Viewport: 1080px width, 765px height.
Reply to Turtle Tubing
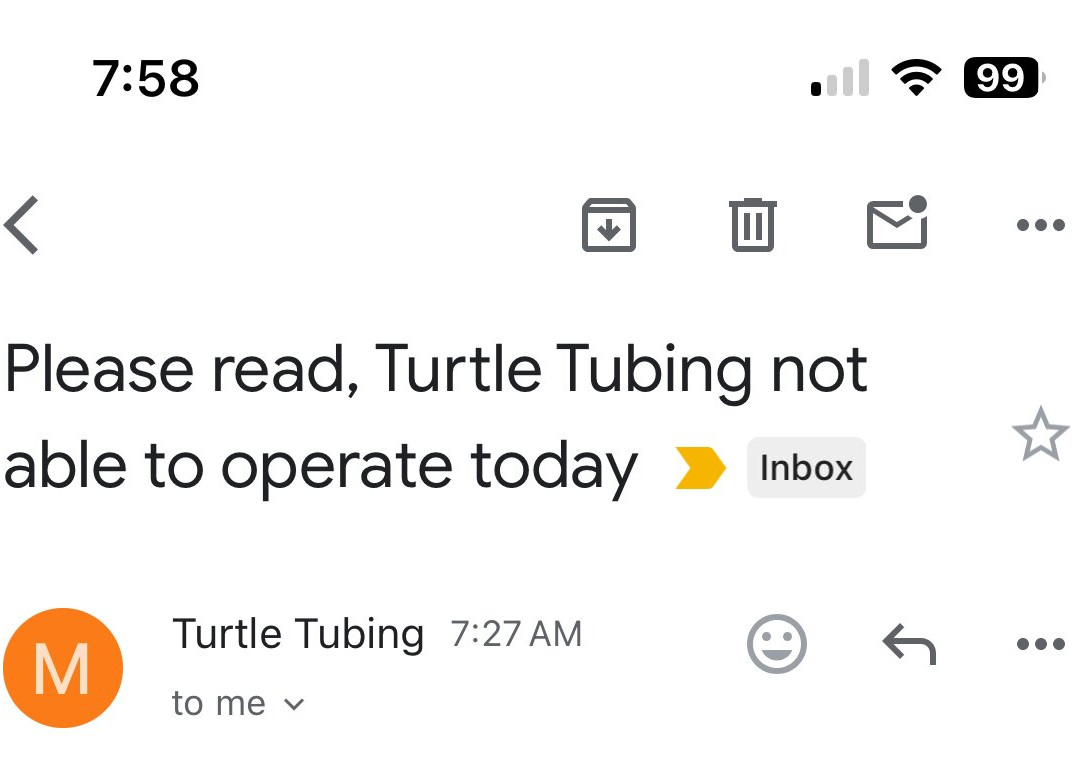coord(909,644)
